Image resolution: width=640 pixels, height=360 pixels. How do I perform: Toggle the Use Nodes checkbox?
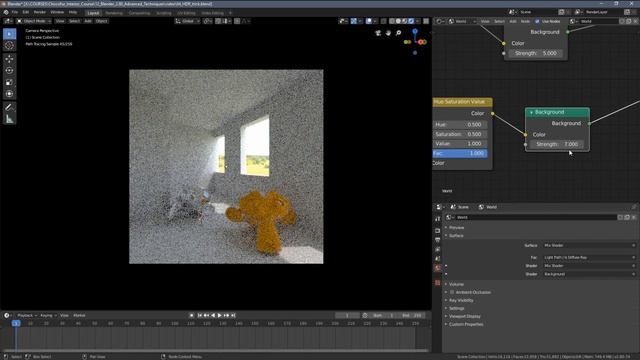coord(537,21)
